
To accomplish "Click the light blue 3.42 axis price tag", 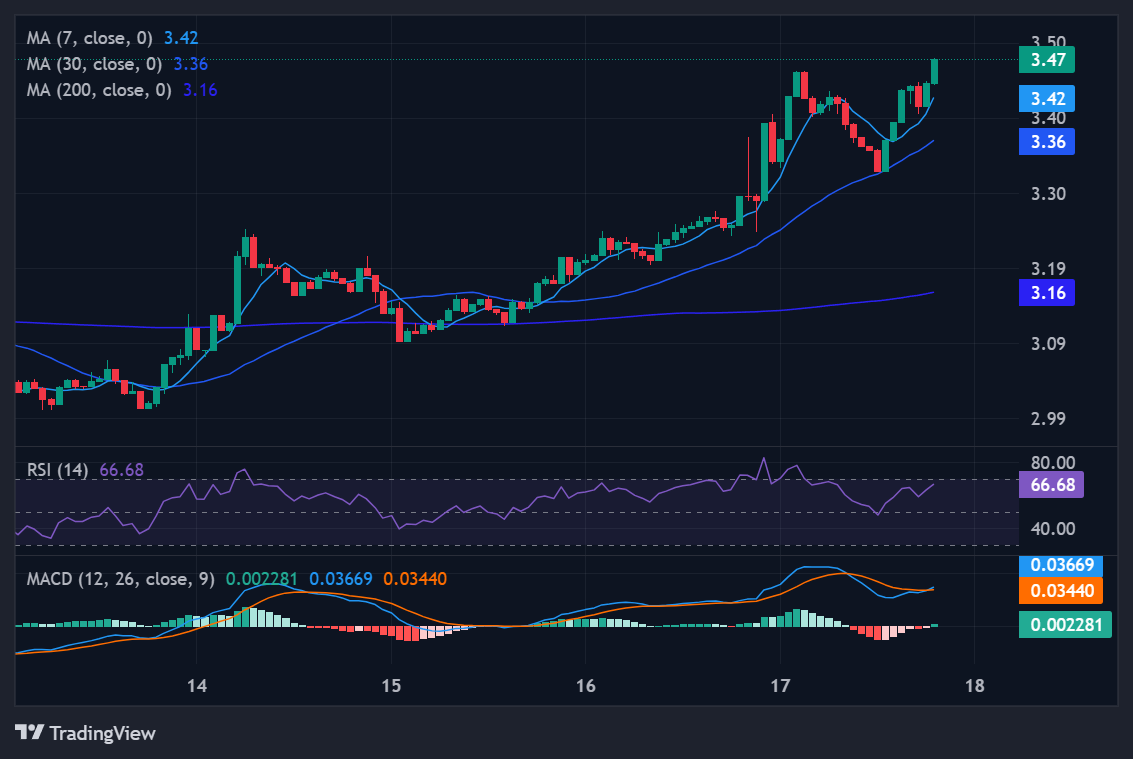I will point(1046,99).
